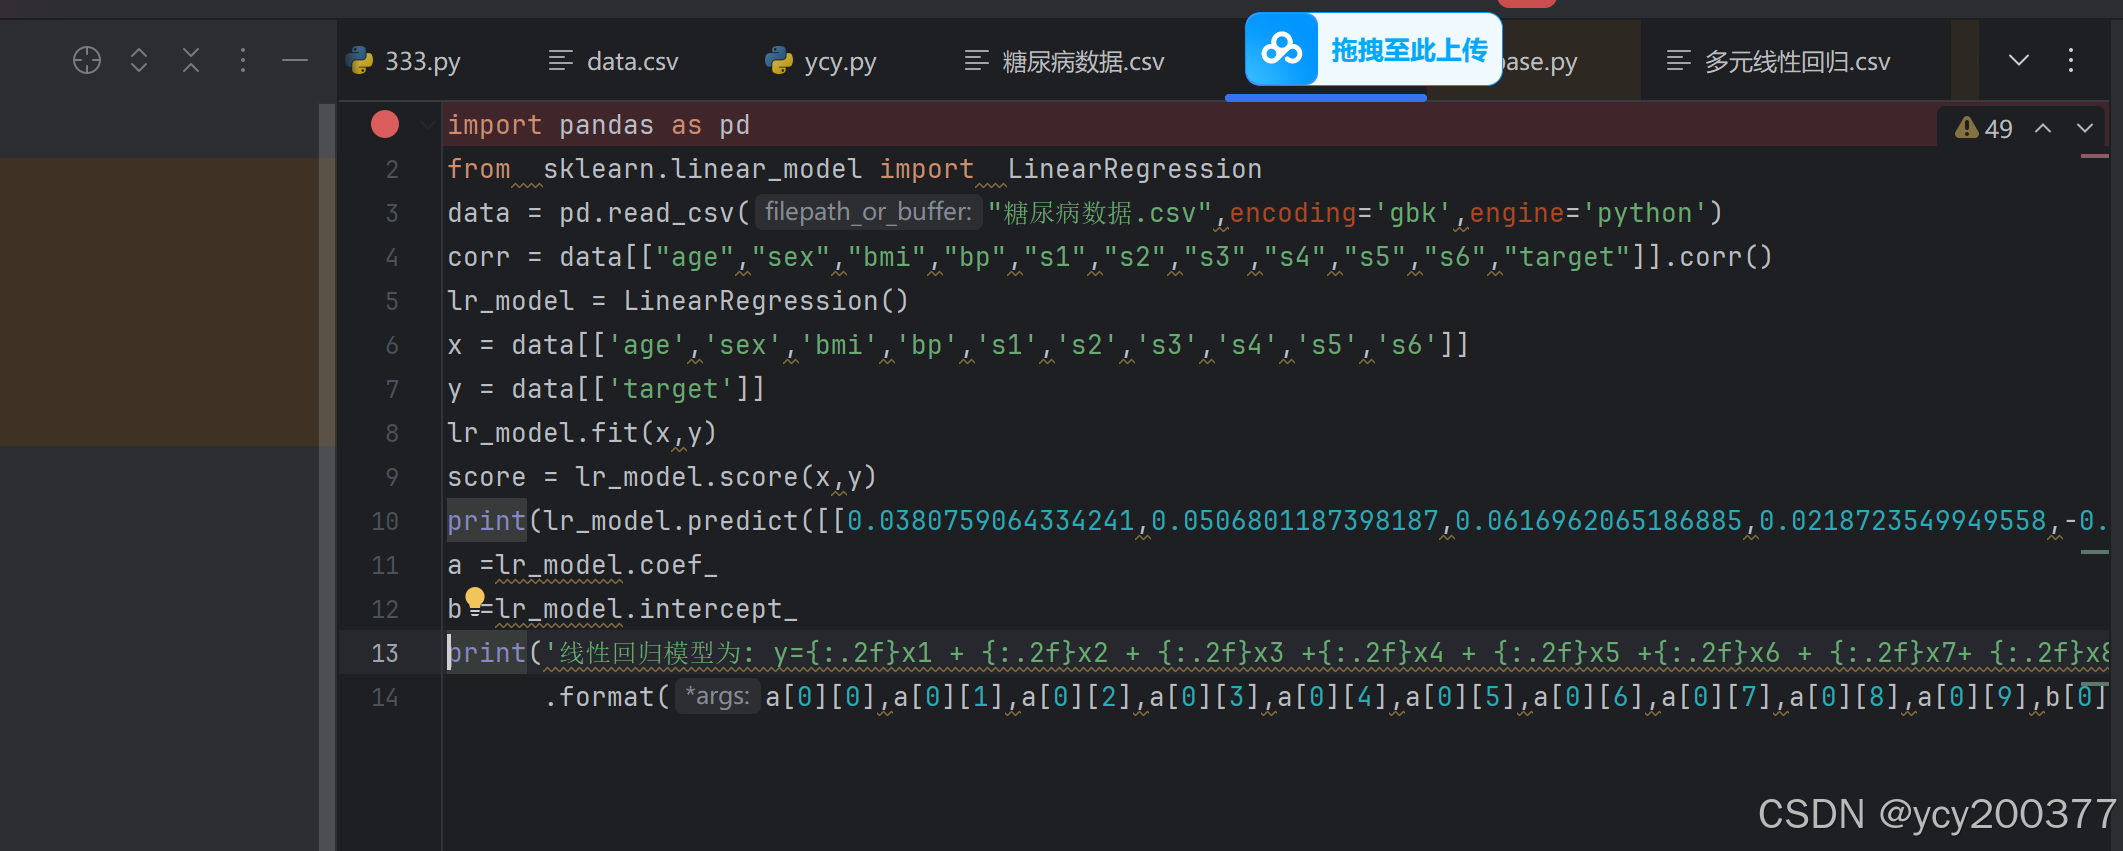
Task: Go to next highlighted problem arrow
Action: 2085,128
